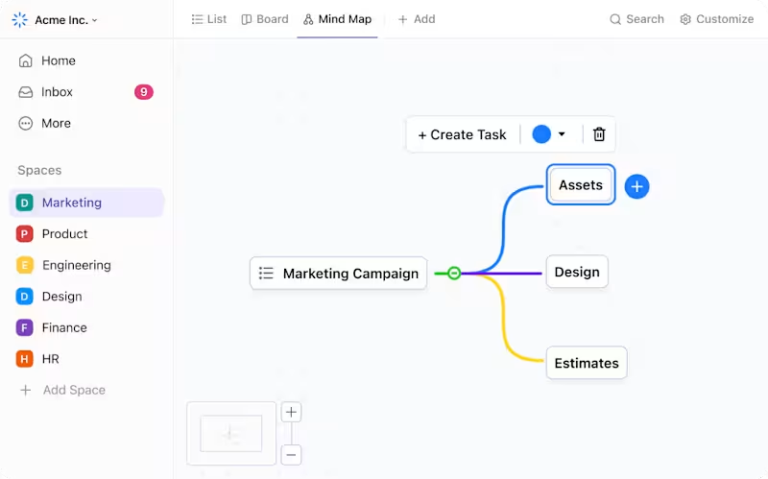Open Home from the sidebar
768x479 pixels.
pyautogui.click(x=47, y=61)
